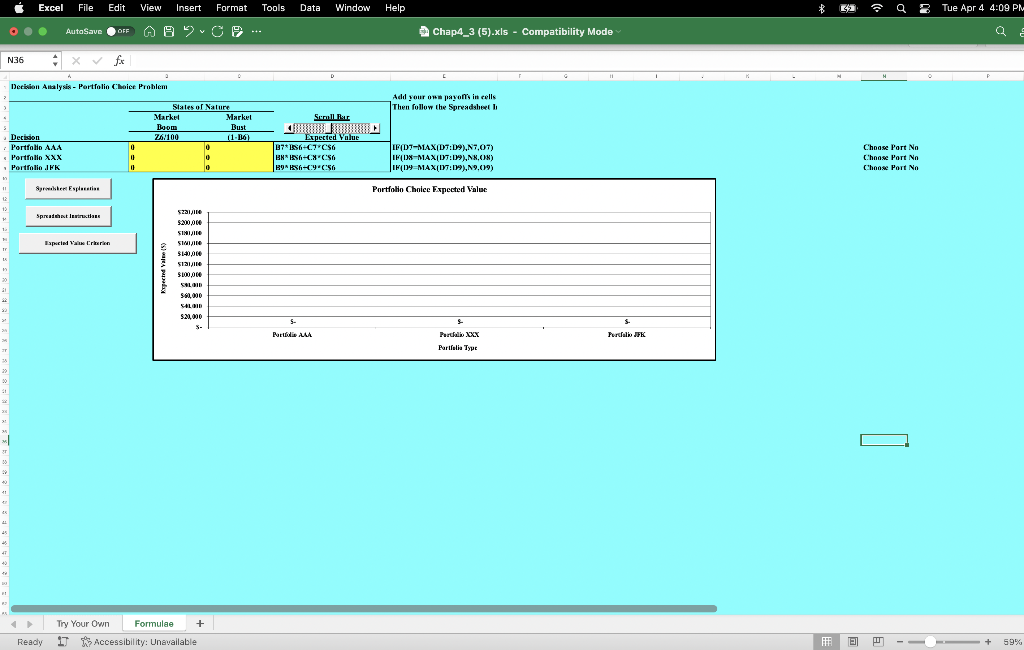
Task: Click the battery status icon
Action: click(848, 8)
